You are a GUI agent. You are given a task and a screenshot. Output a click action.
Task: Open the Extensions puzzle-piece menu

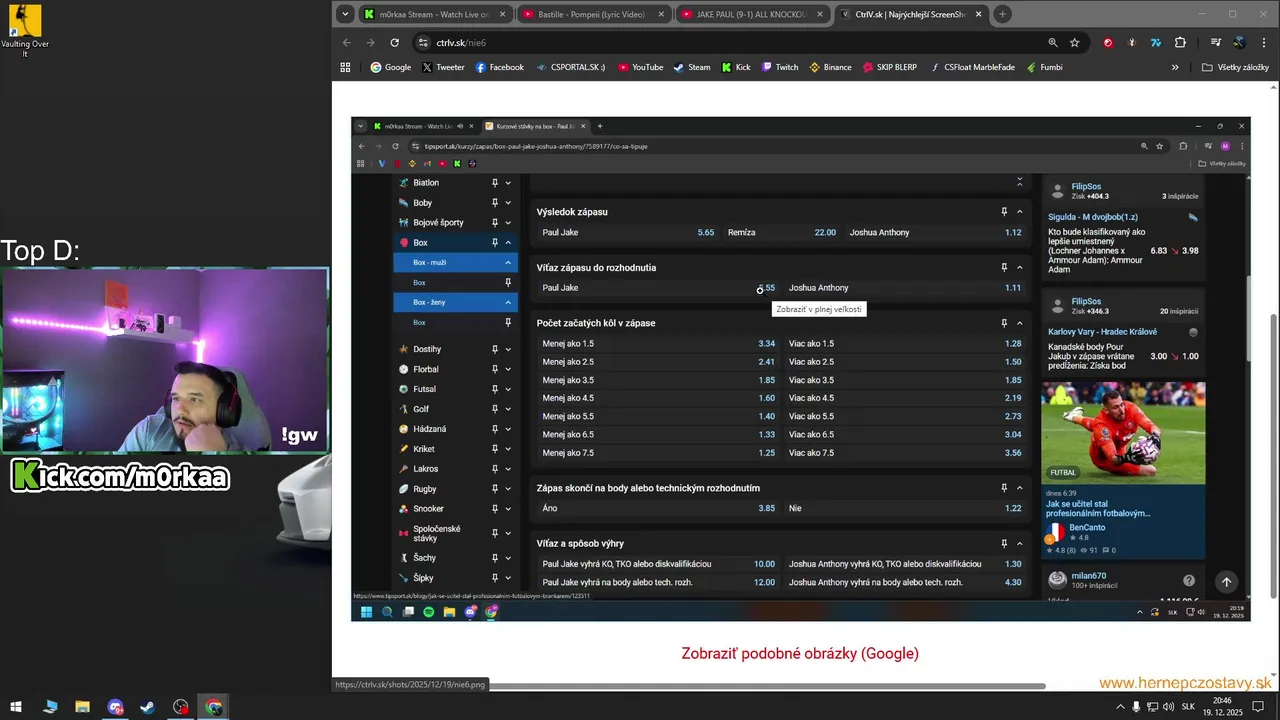[x=1180, y=43]
